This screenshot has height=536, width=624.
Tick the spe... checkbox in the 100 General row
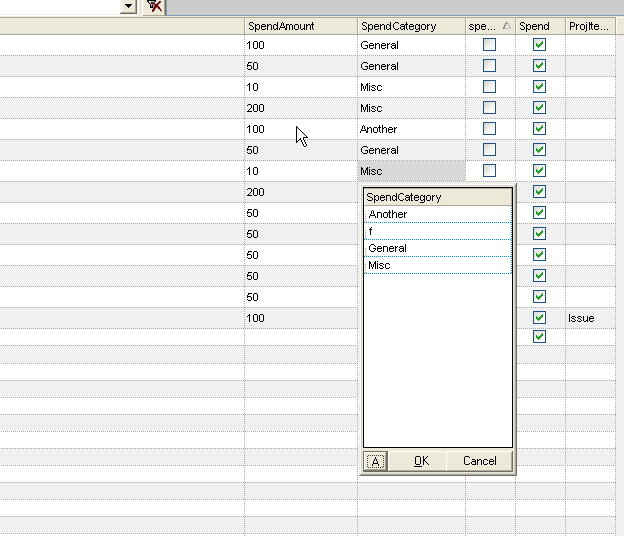(x=489, y=45)
